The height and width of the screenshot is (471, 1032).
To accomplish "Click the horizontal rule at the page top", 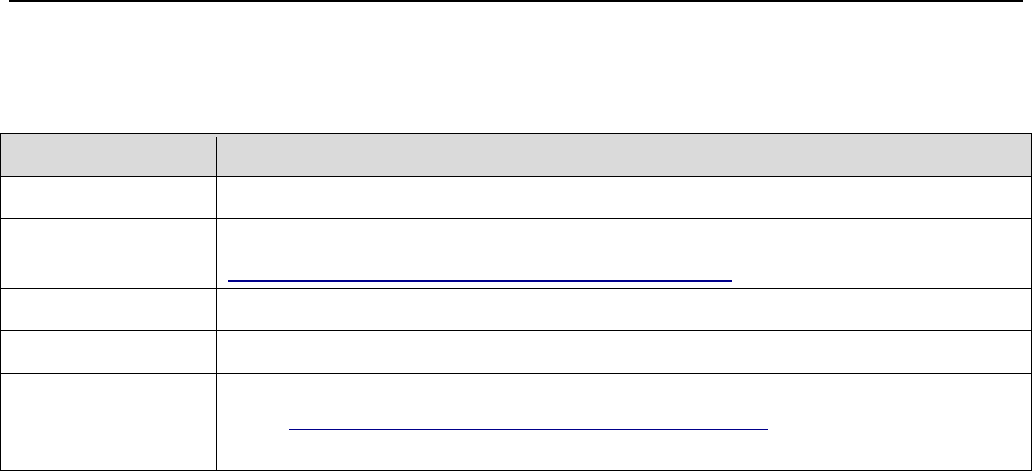I will pyautogui.click(x=516, y=1).
